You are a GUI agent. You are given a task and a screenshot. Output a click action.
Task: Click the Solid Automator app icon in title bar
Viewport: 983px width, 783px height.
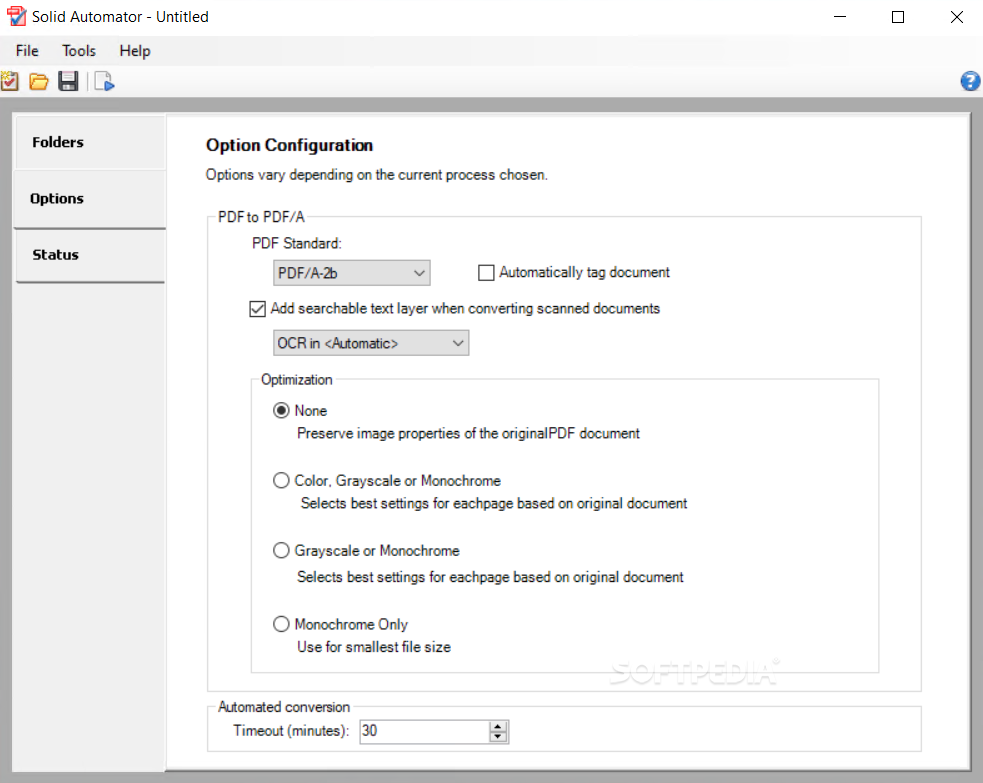tap(16, 16)
